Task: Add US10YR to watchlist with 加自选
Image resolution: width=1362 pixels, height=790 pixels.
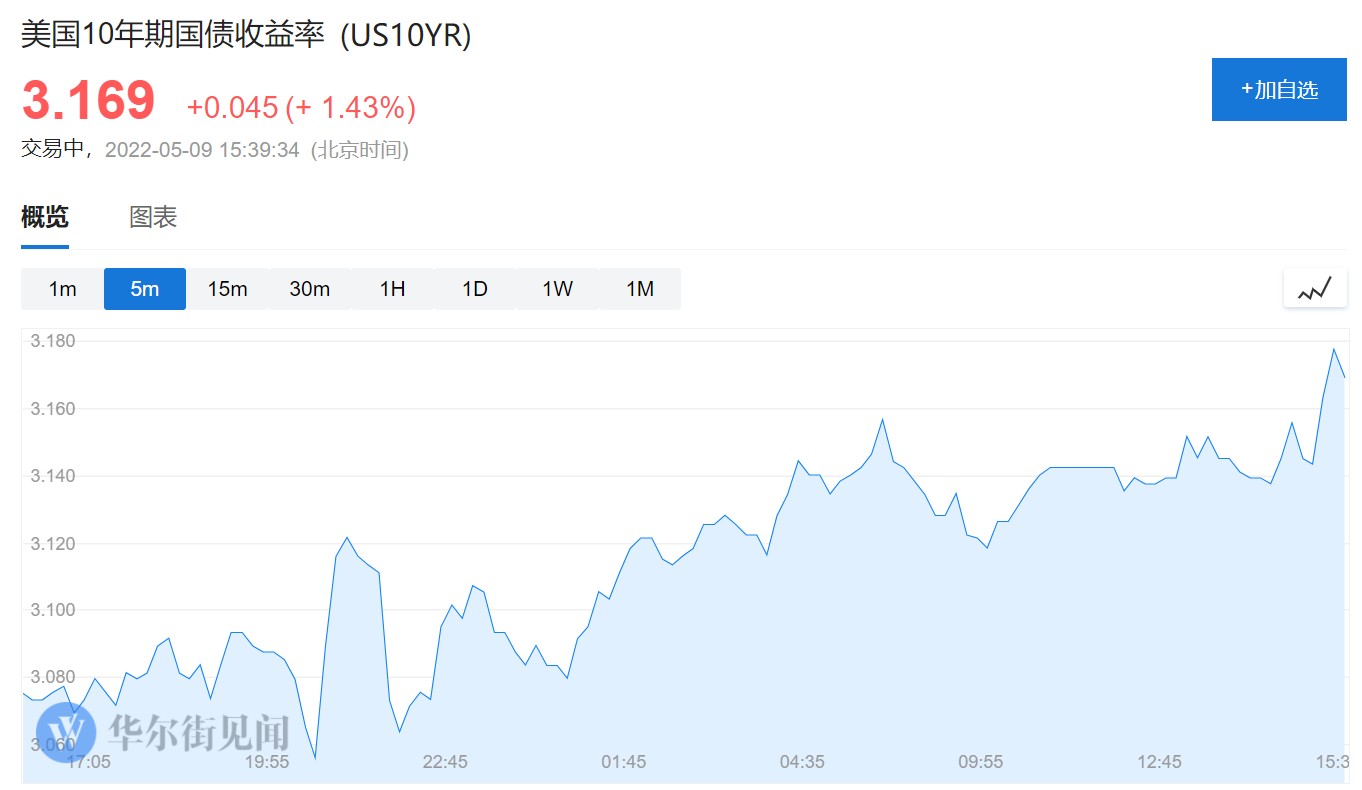Action: point(1279,90)
